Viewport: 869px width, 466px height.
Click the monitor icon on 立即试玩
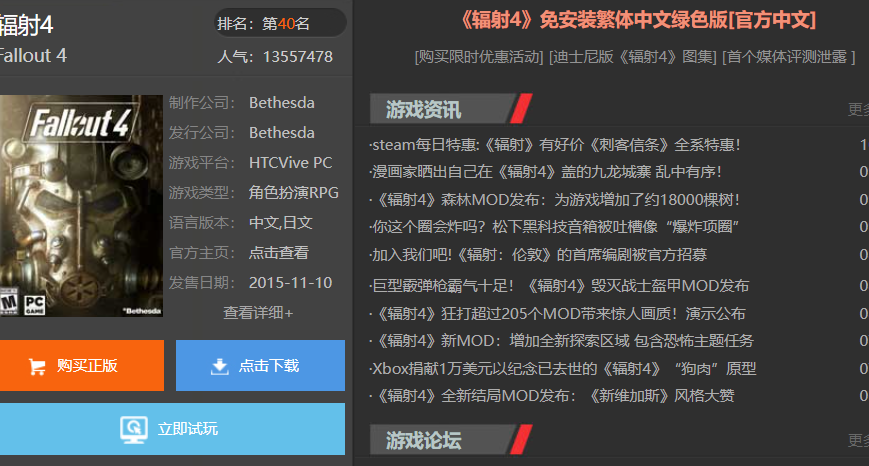tap(134, 429)
